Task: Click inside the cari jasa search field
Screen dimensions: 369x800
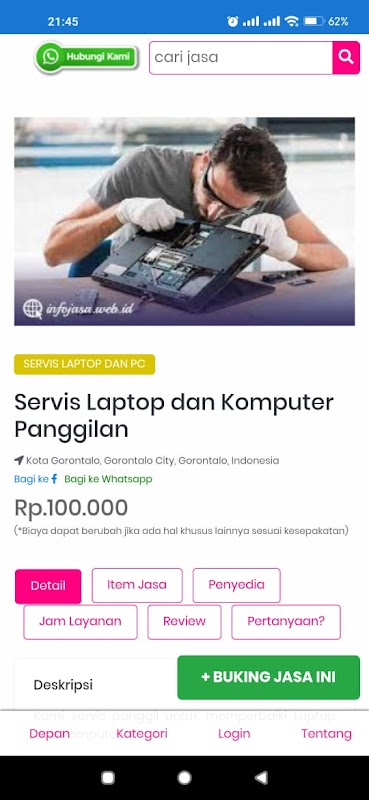Action: [241, 58]
